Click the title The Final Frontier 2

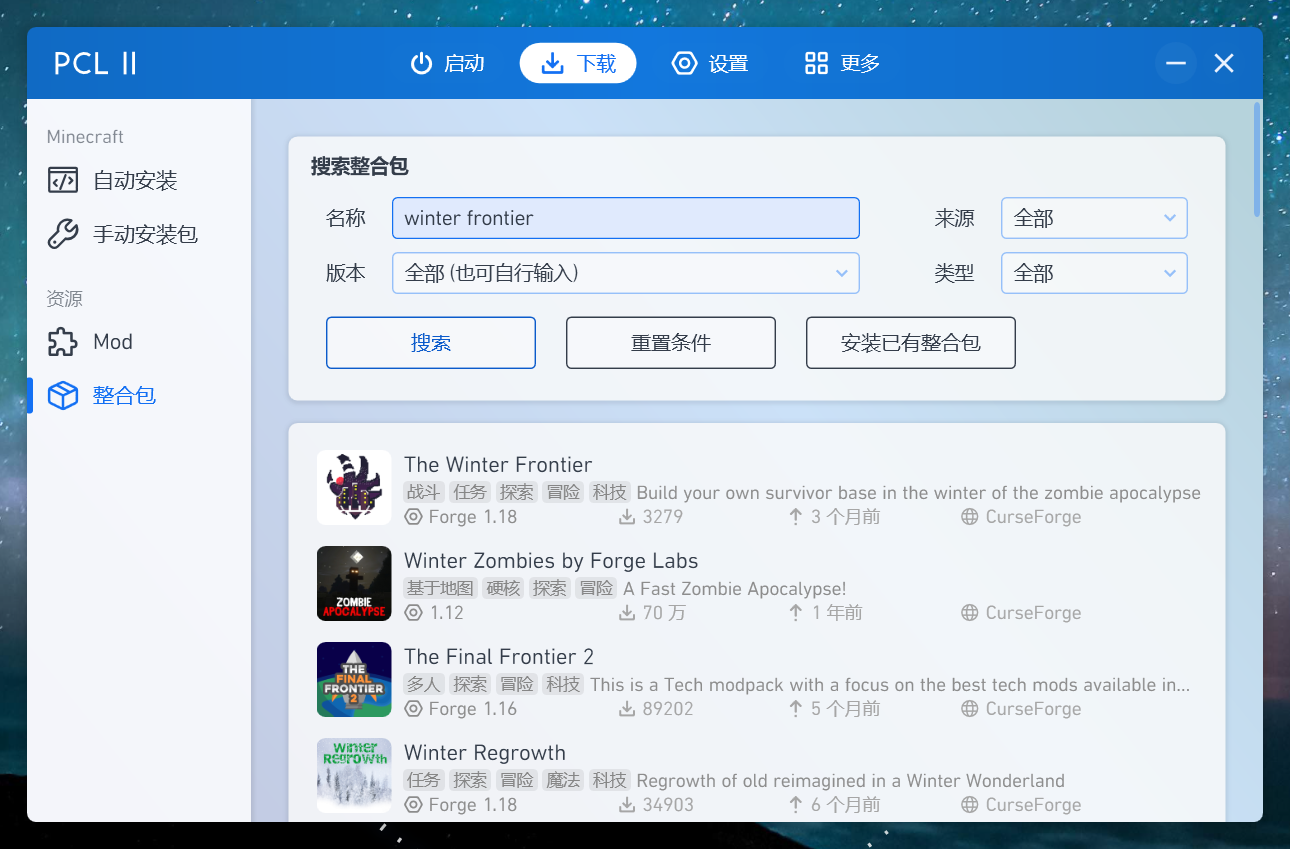[499, 657]
